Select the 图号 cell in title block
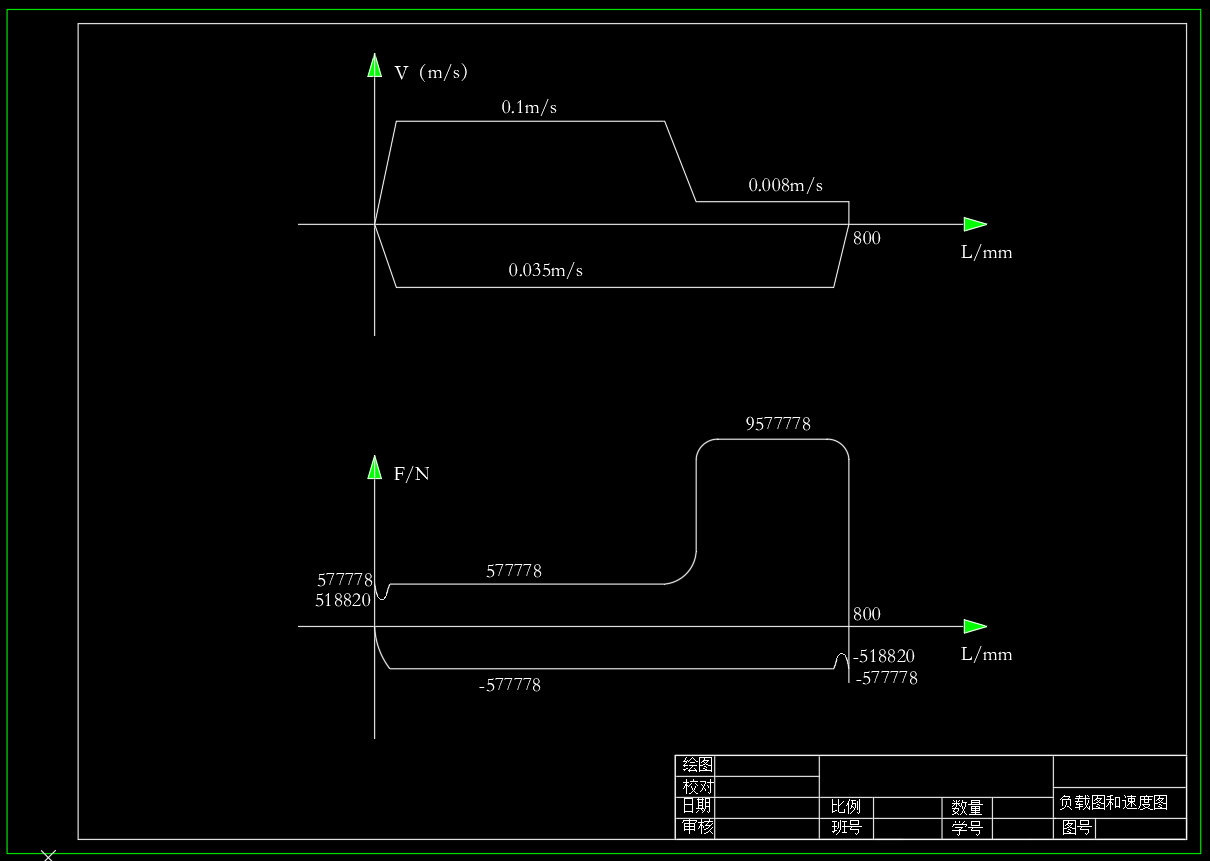The image size is (1210, 861). (1077, 828)
